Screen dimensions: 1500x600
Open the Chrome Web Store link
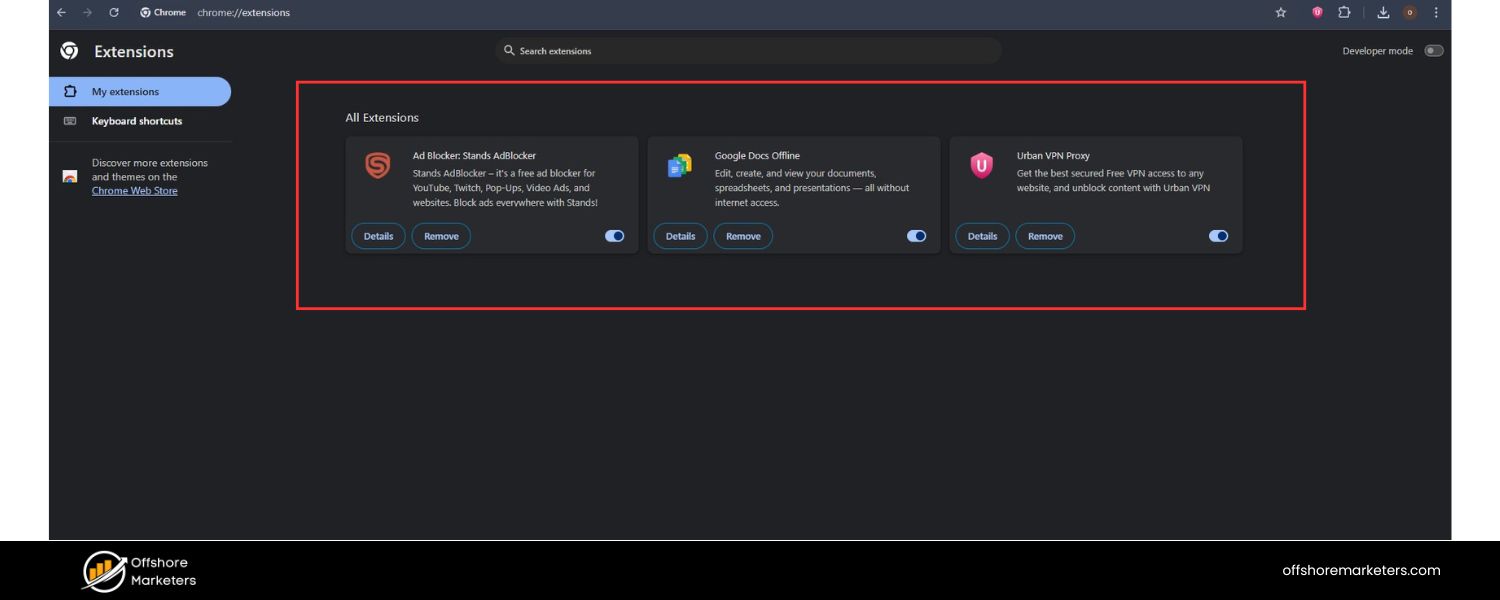[134, 190]
